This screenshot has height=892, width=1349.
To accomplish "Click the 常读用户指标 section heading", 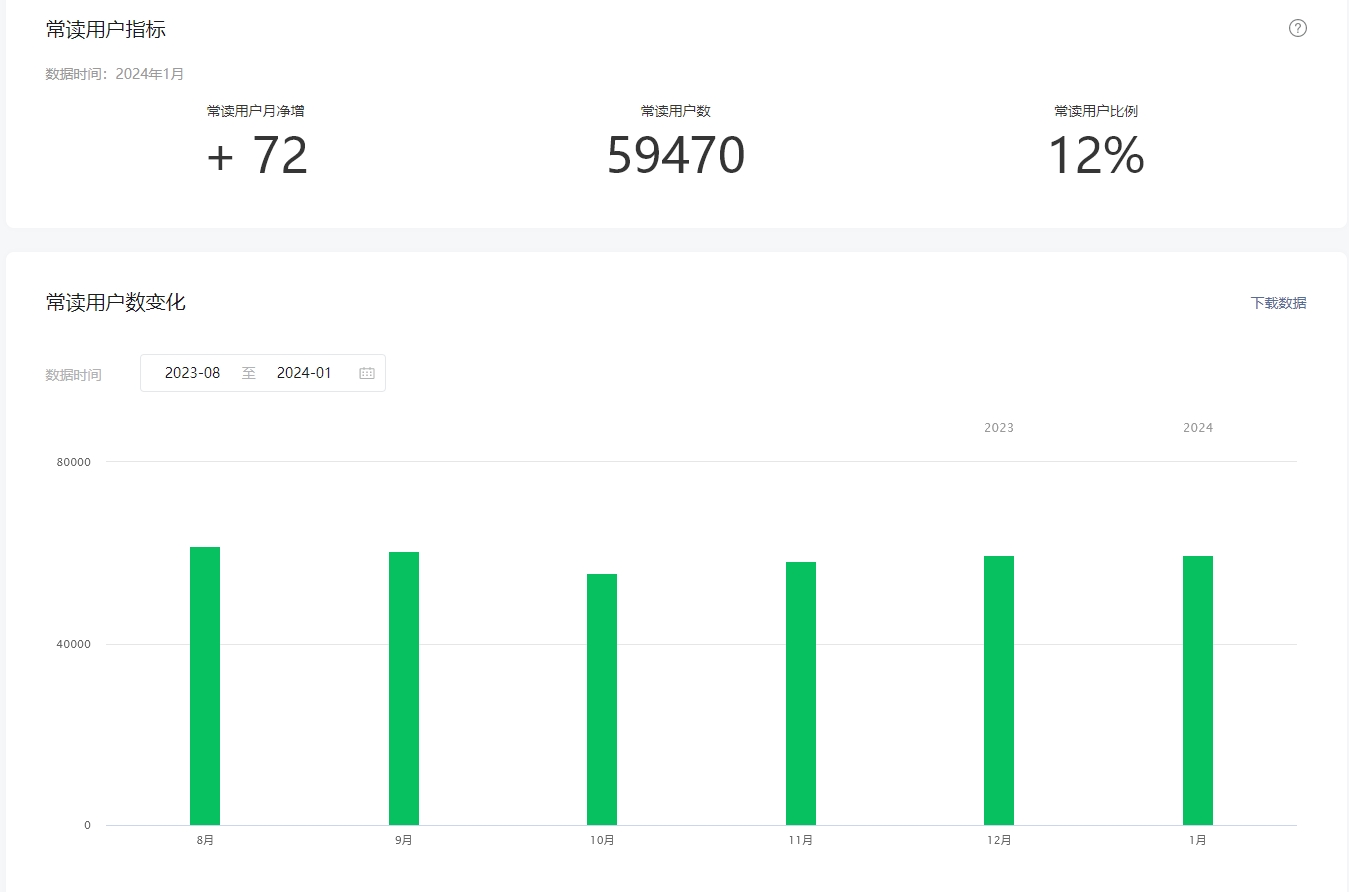I will pyautogui.click(x=106, y=30).
